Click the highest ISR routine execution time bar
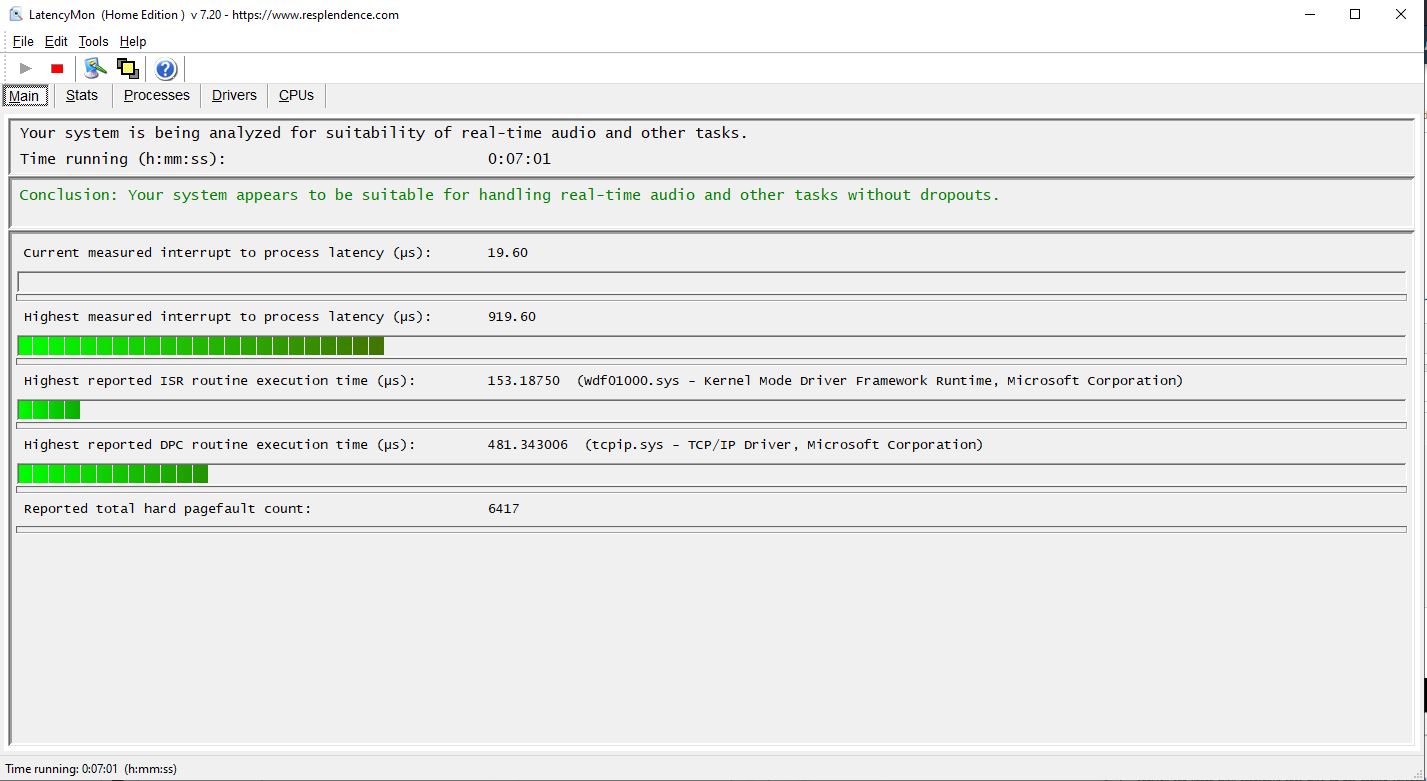 (x=712, y=410)
